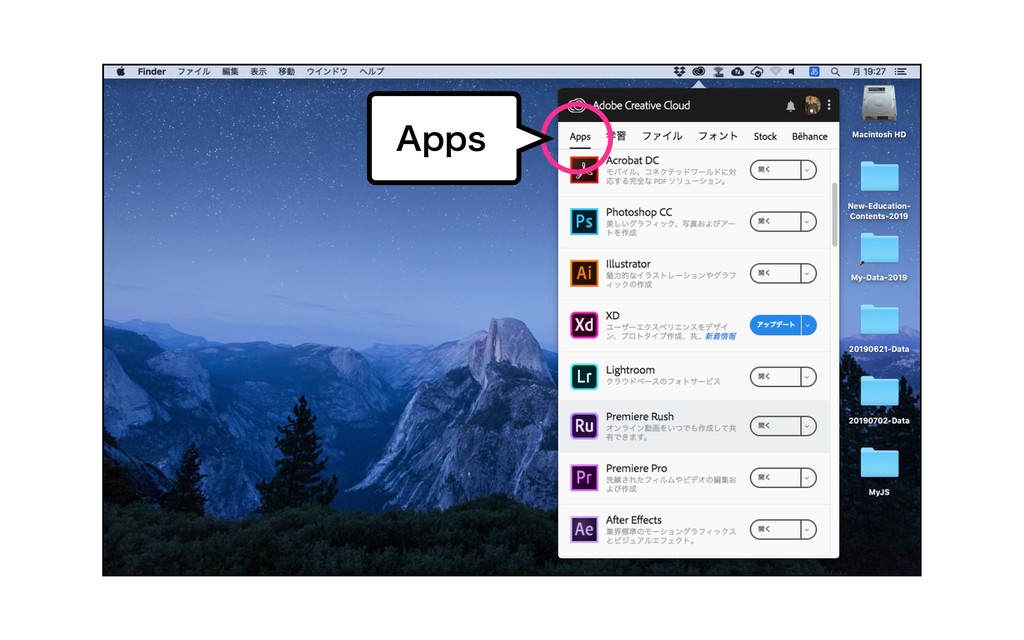
Task: Click Open button for Illustrator
Action: pos(775,273)
